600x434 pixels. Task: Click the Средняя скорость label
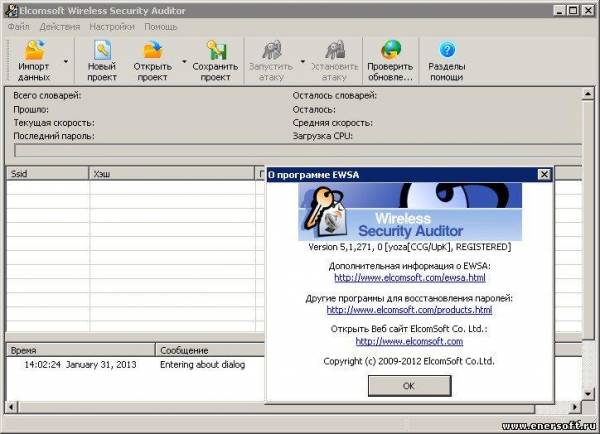click(333, 123)
